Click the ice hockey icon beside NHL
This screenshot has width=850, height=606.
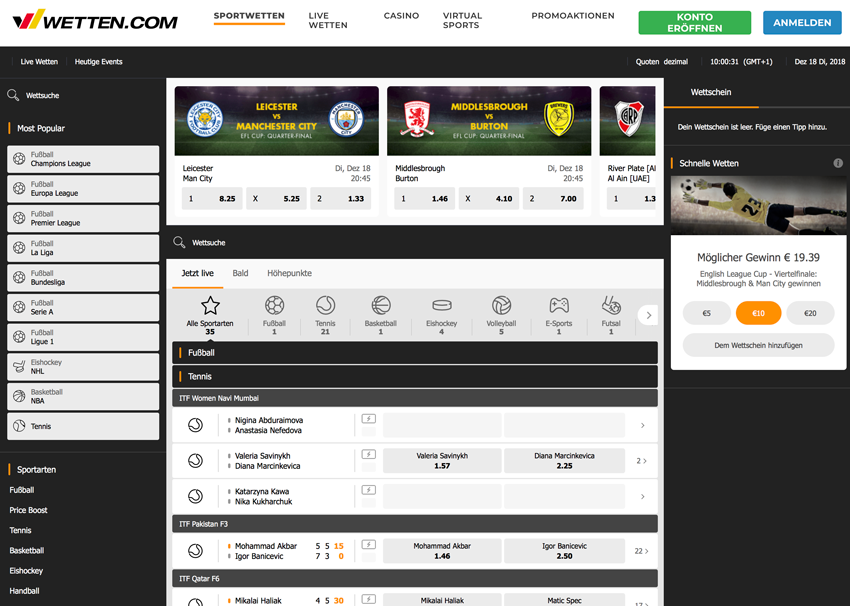[x=19, y=366]
